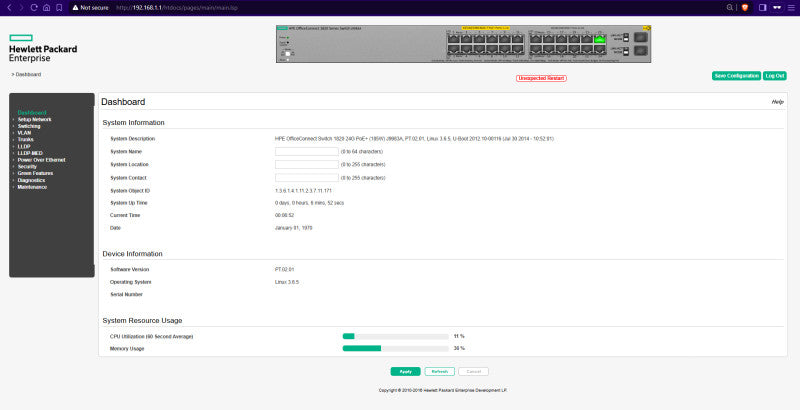
Task: Select the lower SFP port on switch image
Action: [640, 50]
